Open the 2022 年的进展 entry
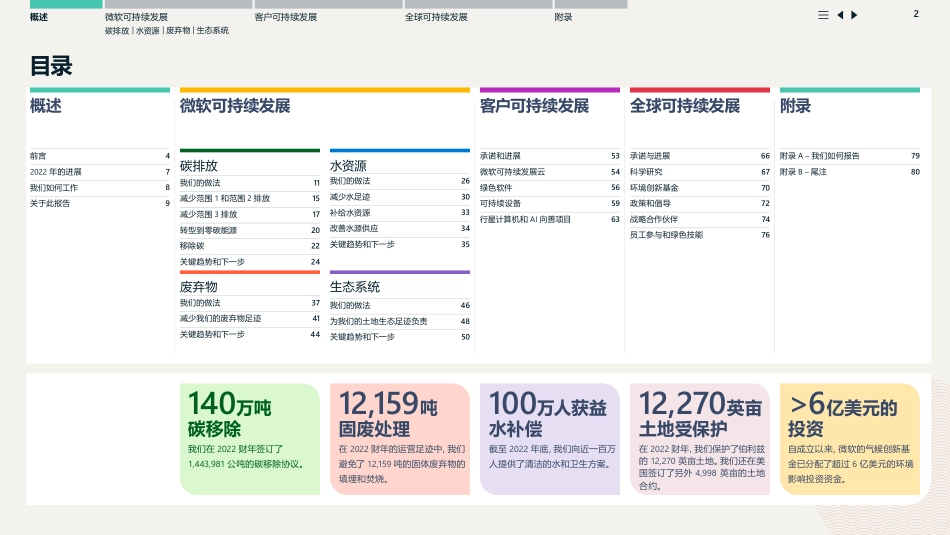Viewport: 950px width, 535px height. tap(100, 171)
